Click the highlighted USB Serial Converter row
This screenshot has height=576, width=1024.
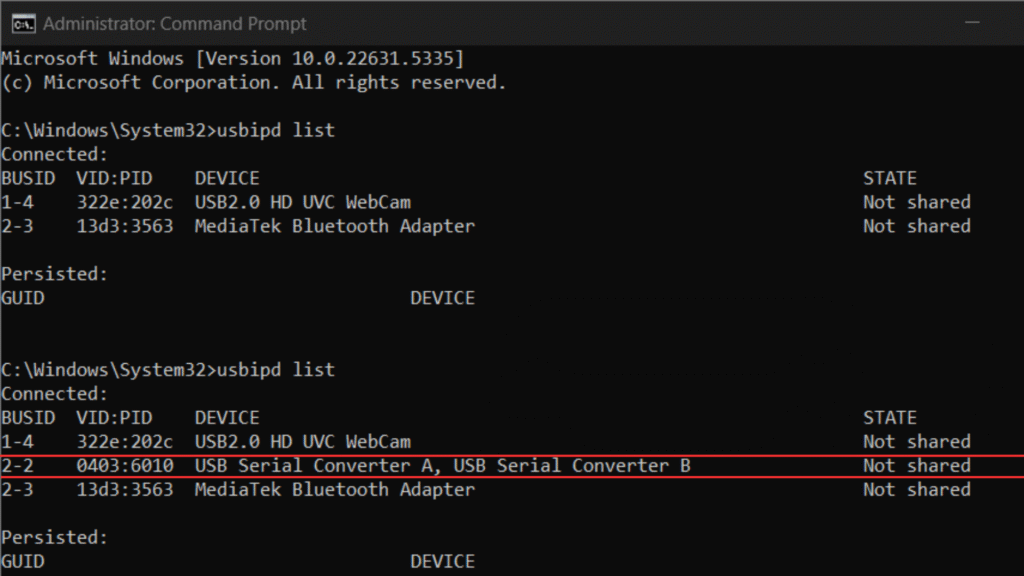coord(512,466)
